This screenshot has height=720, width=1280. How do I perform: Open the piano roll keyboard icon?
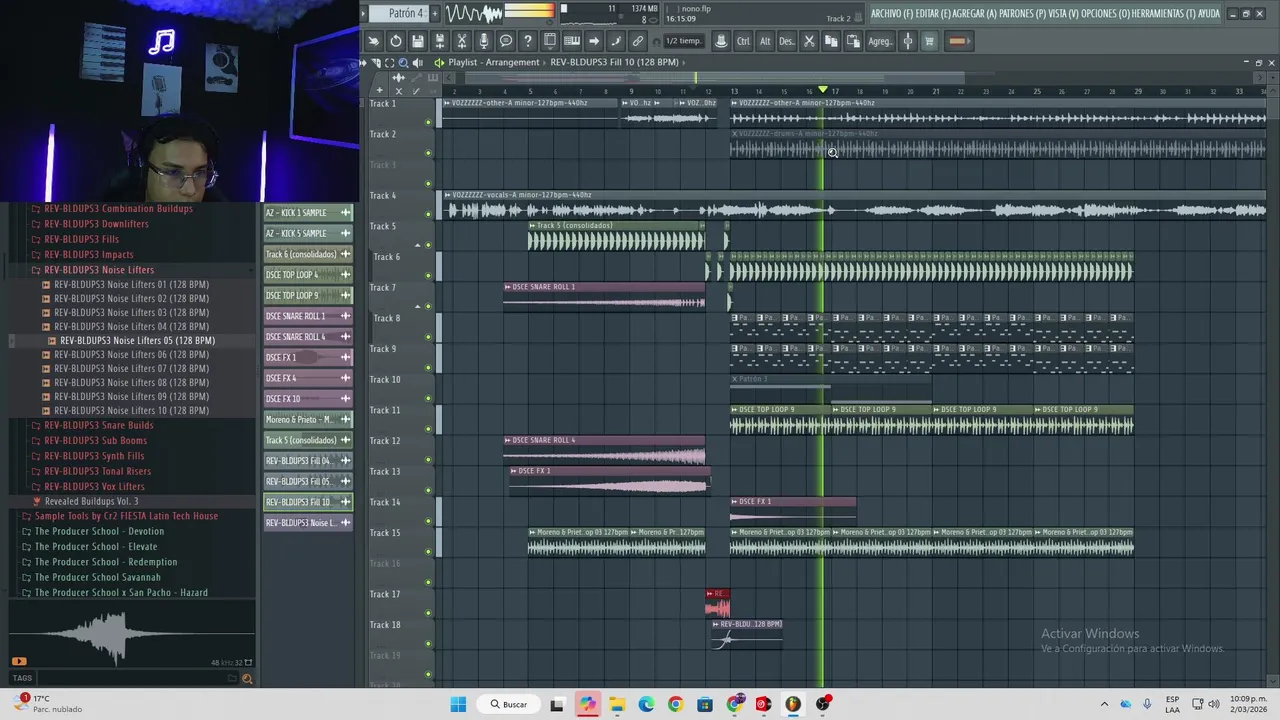[x=572, y=41]
